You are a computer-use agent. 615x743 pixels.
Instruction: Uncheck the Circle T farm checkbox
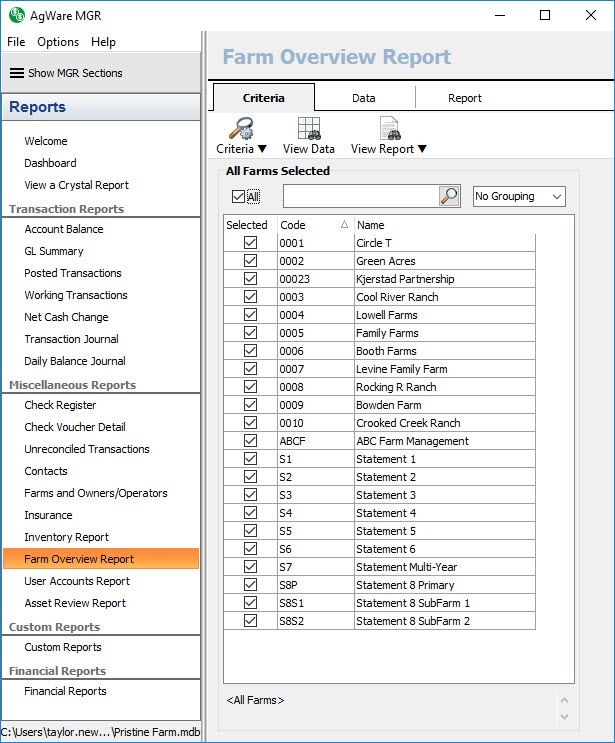[250, 243]
